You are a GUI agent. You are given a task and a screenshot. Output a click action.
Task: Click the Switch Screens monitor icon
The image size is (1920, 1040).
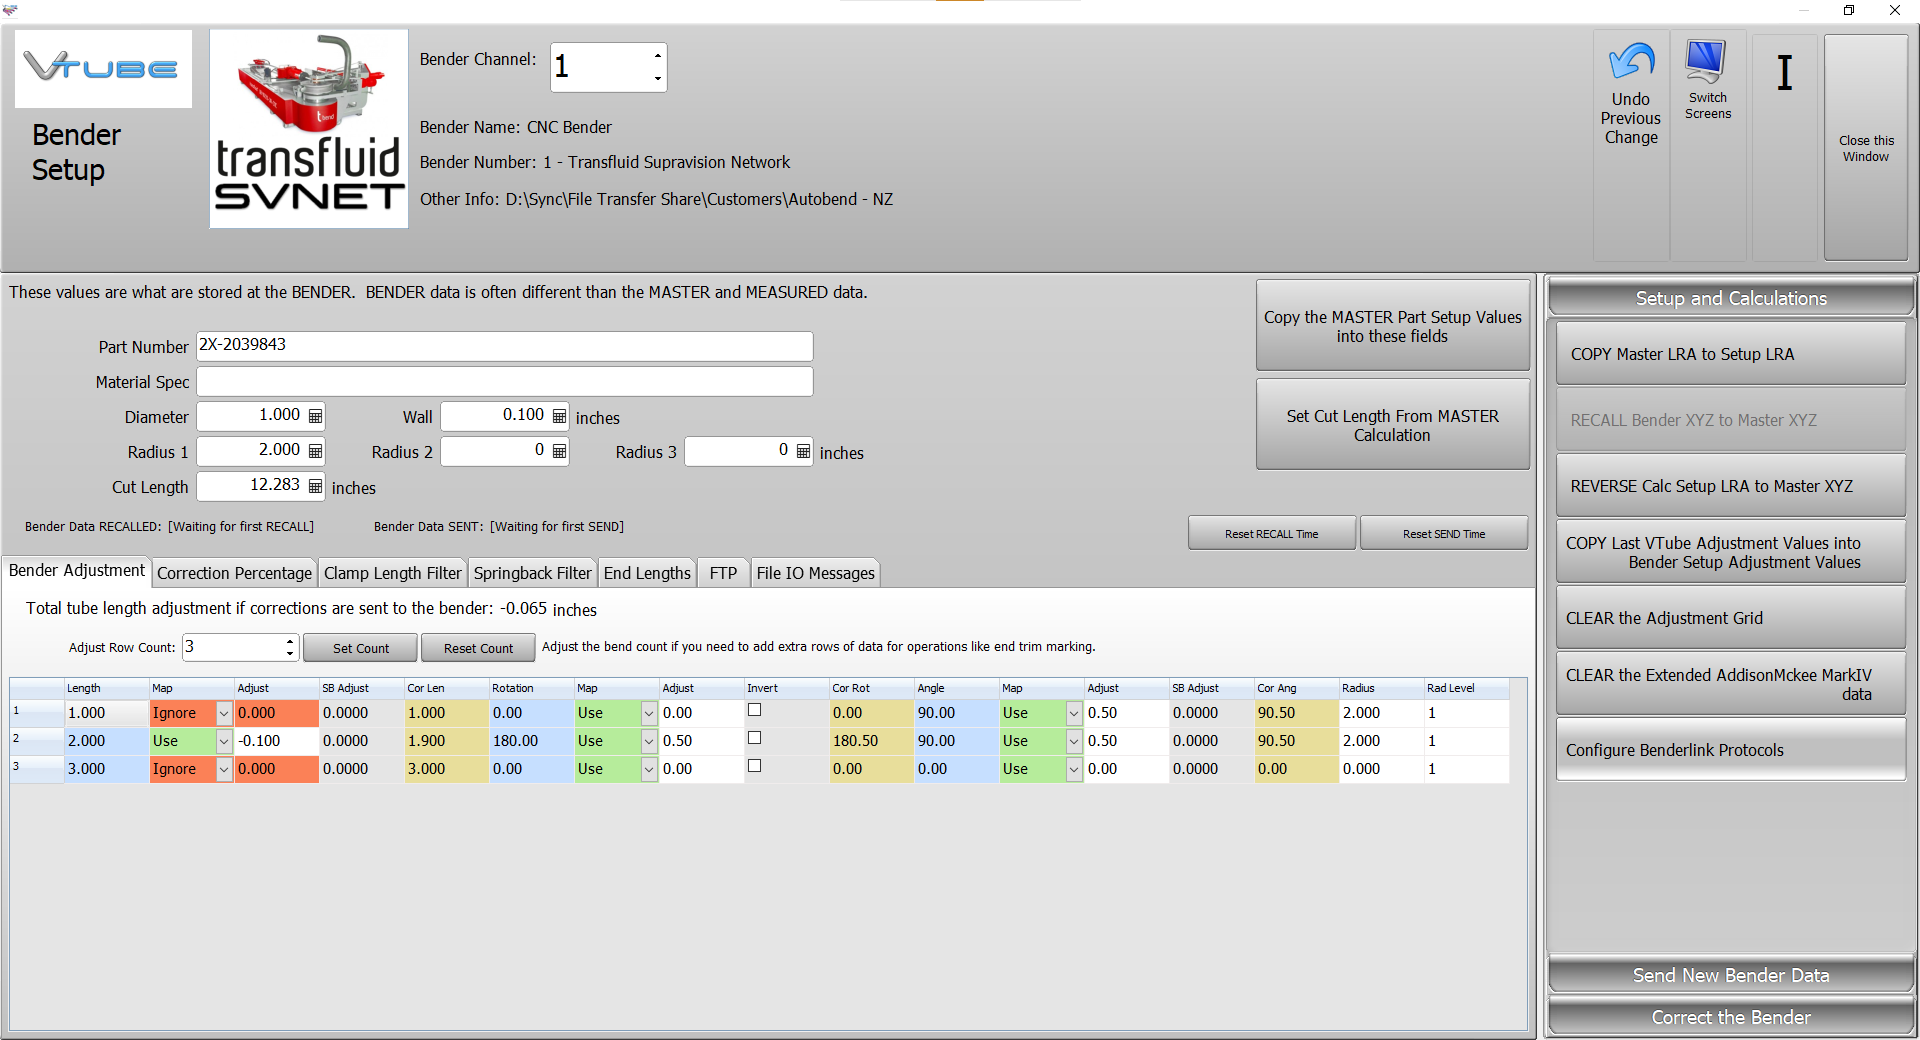coord(1706,63)
